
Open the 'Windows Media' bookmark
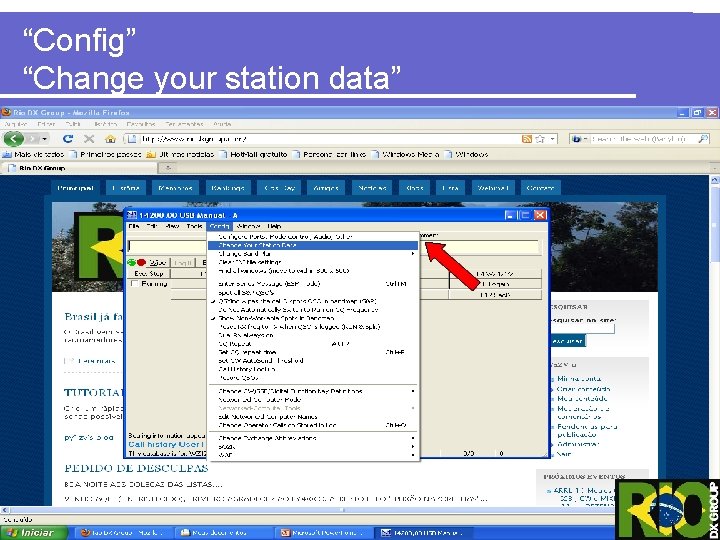pos(405,154)
